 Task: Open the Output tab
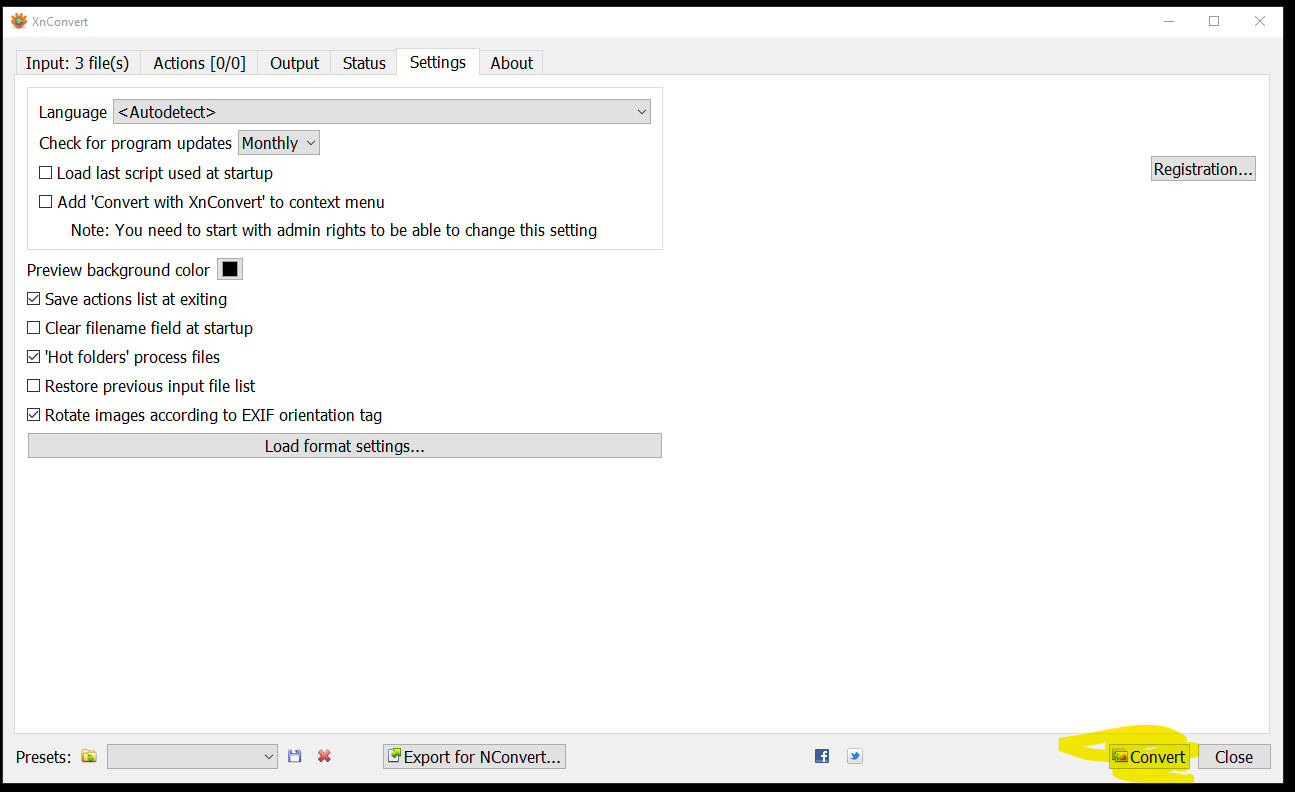click(294, 63)
